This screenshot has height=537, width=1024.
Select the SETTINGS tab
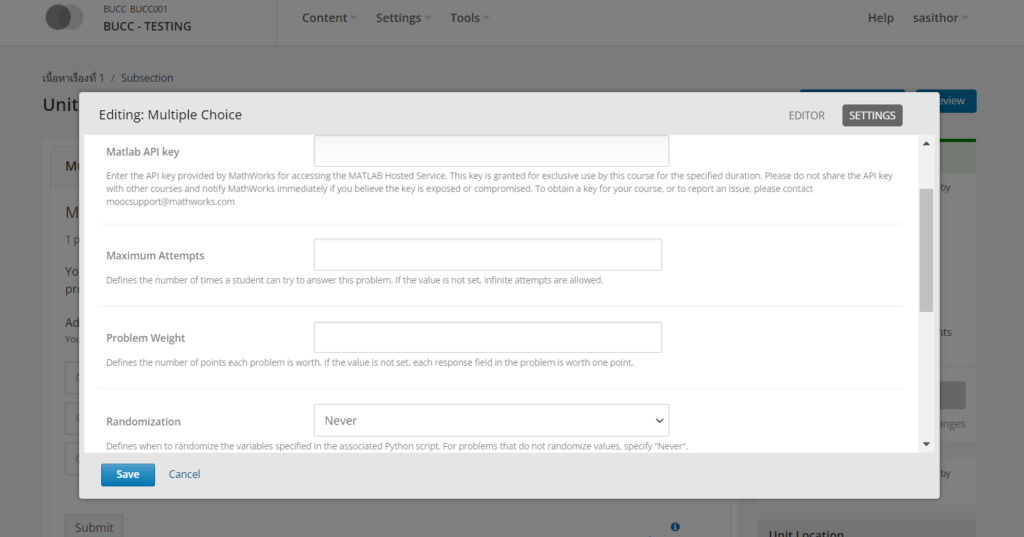pyautogui.click(x=872, y=116)
